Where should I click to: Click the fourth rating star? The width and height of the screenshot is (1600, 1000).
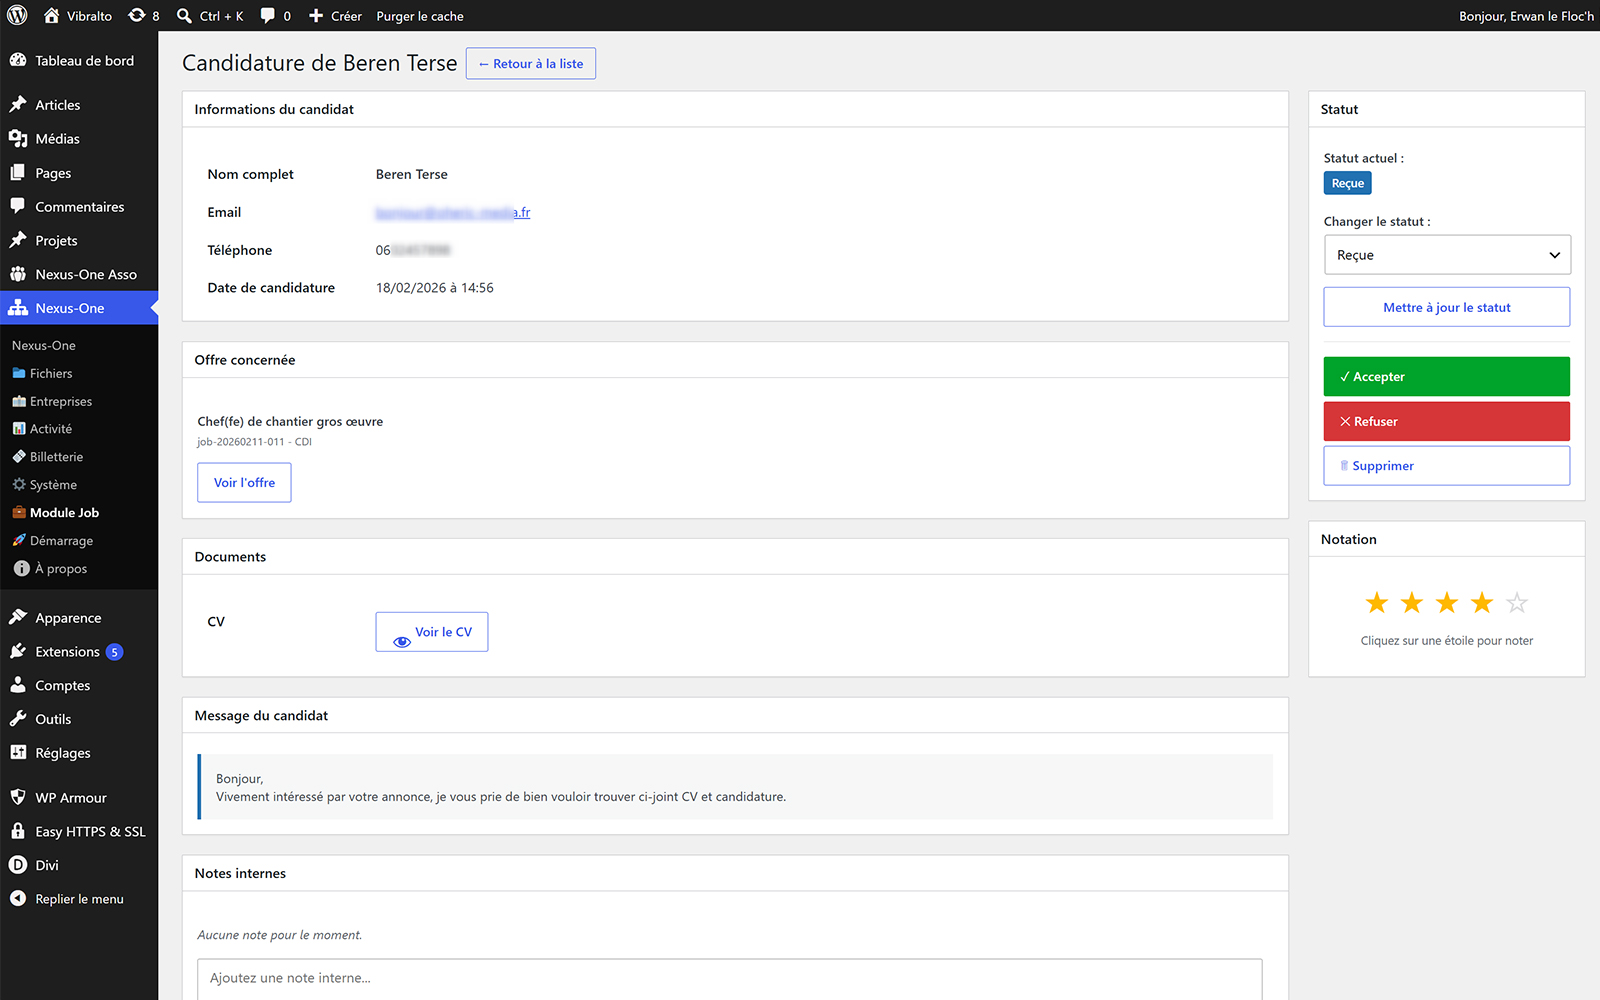pos(1482,603)
